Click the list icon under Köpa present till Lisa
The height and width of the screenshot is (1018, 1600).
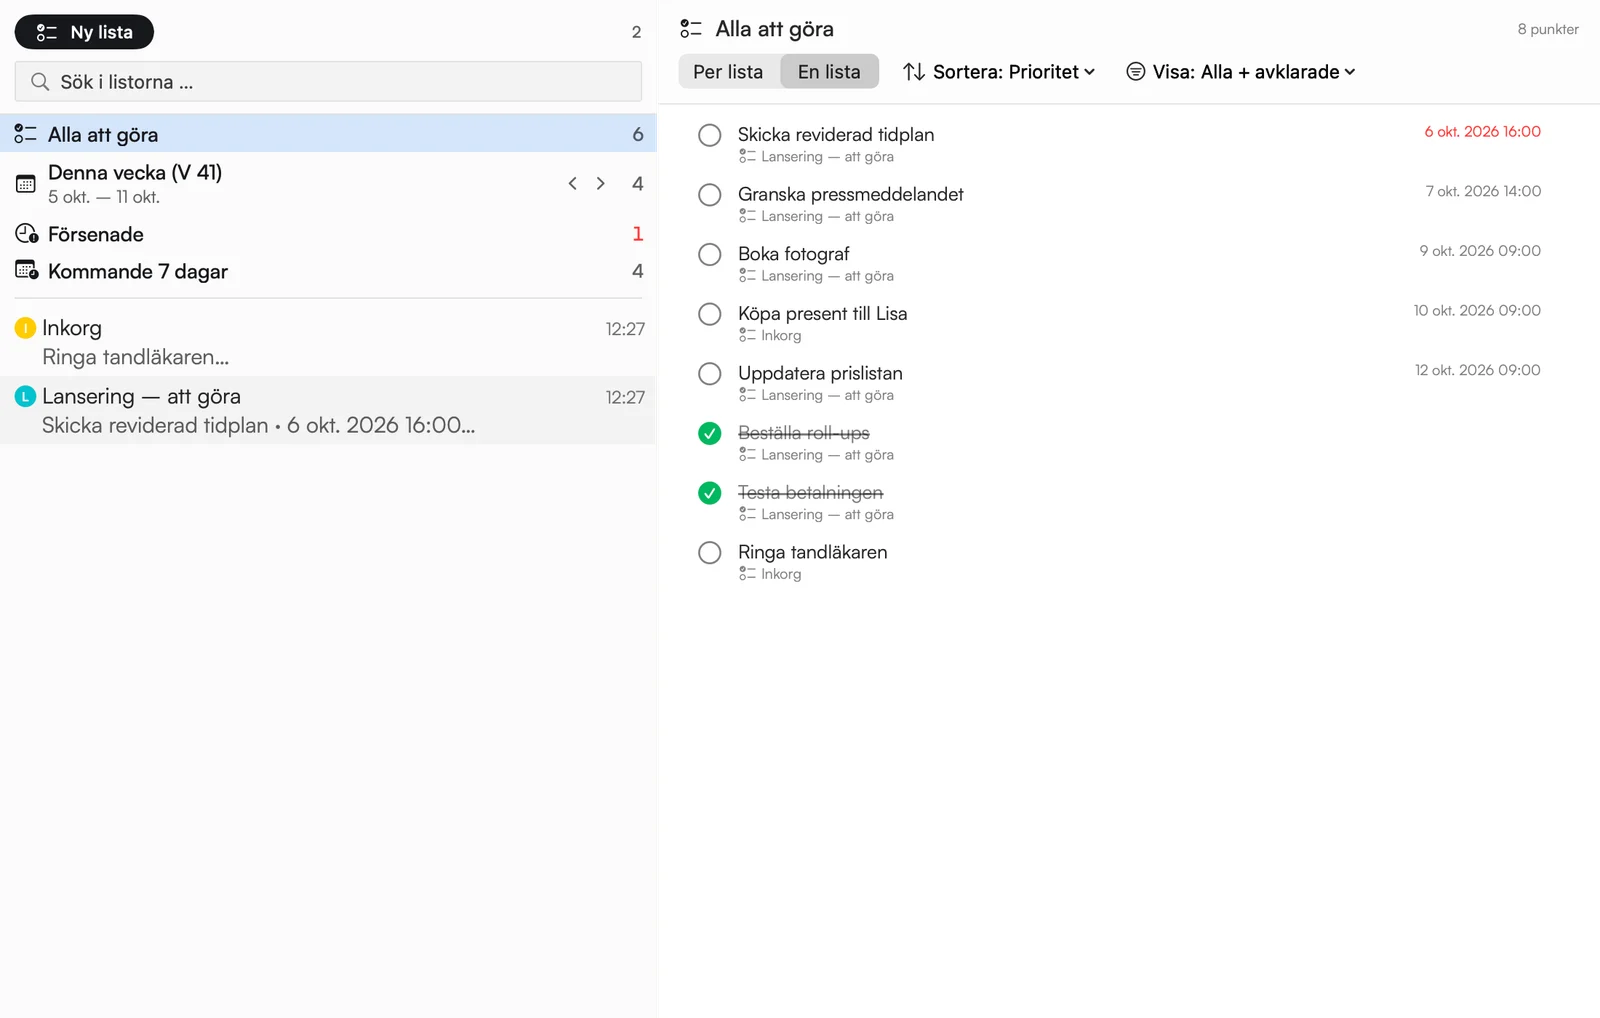(x=747, y=335)
